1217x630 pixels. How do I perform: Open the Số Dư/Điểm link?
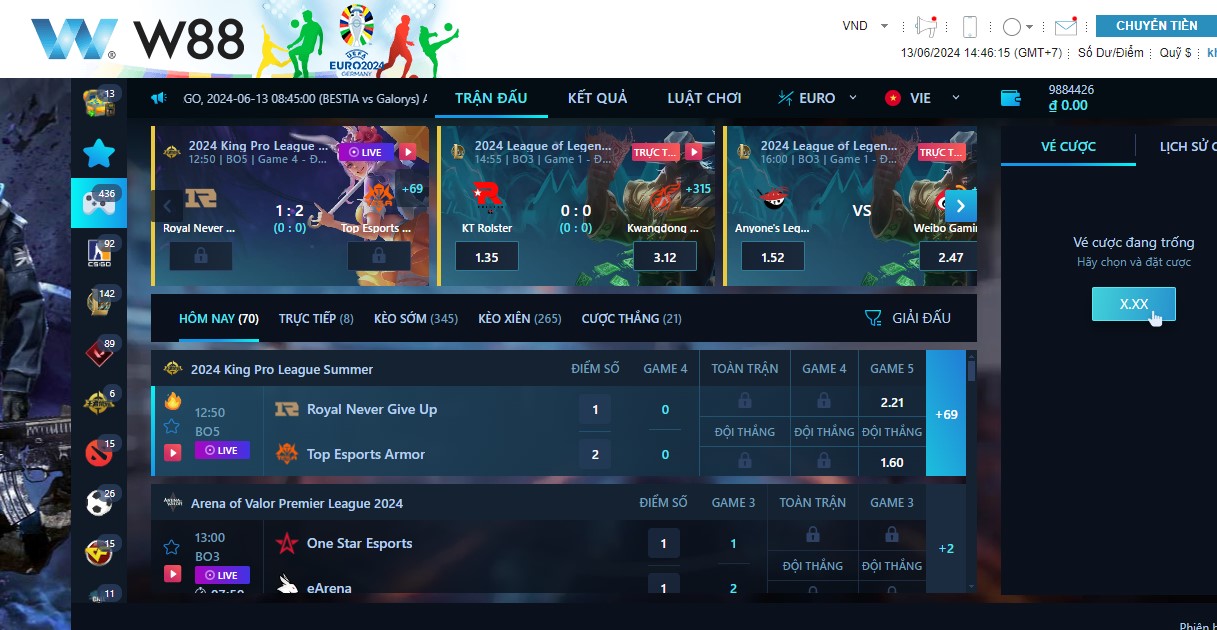click(1110, 53)
